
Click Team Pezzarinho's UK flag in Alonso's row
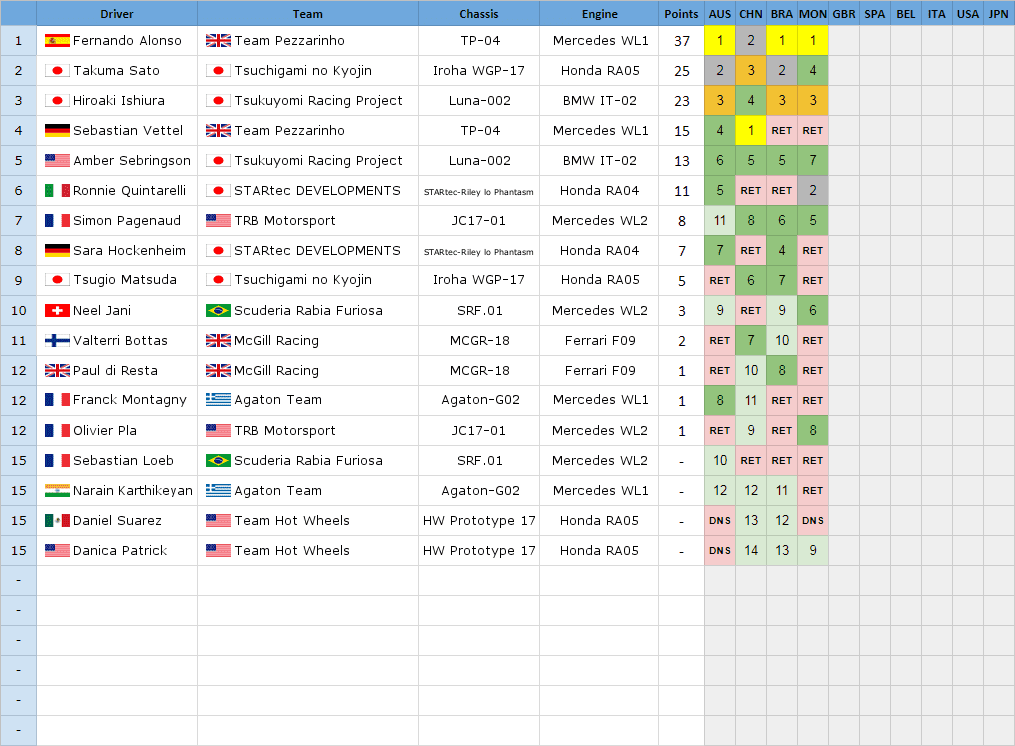coord(218,41)
